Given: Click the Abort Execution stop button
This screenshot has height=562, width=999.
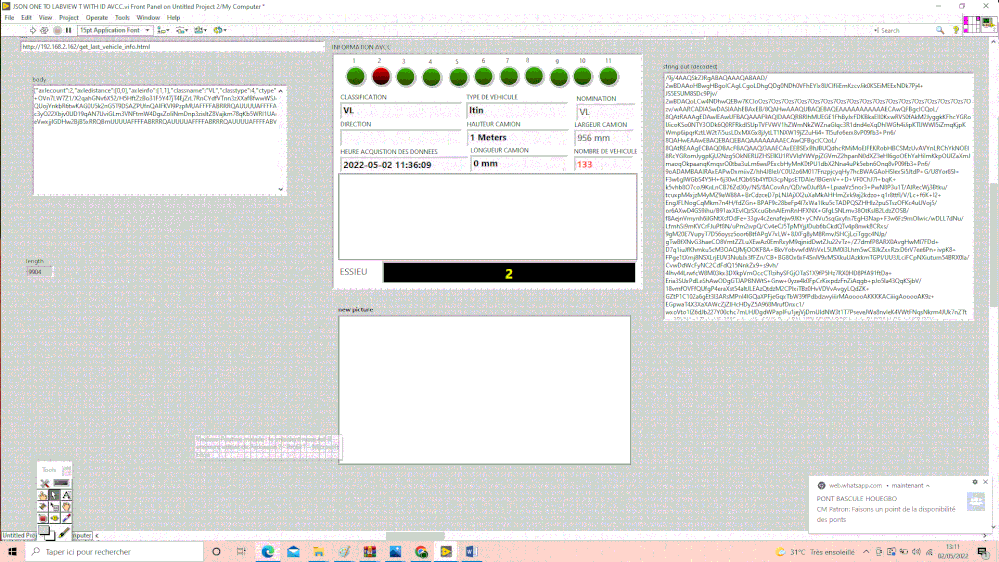Looking at the screenshot, I should point(57,30).
